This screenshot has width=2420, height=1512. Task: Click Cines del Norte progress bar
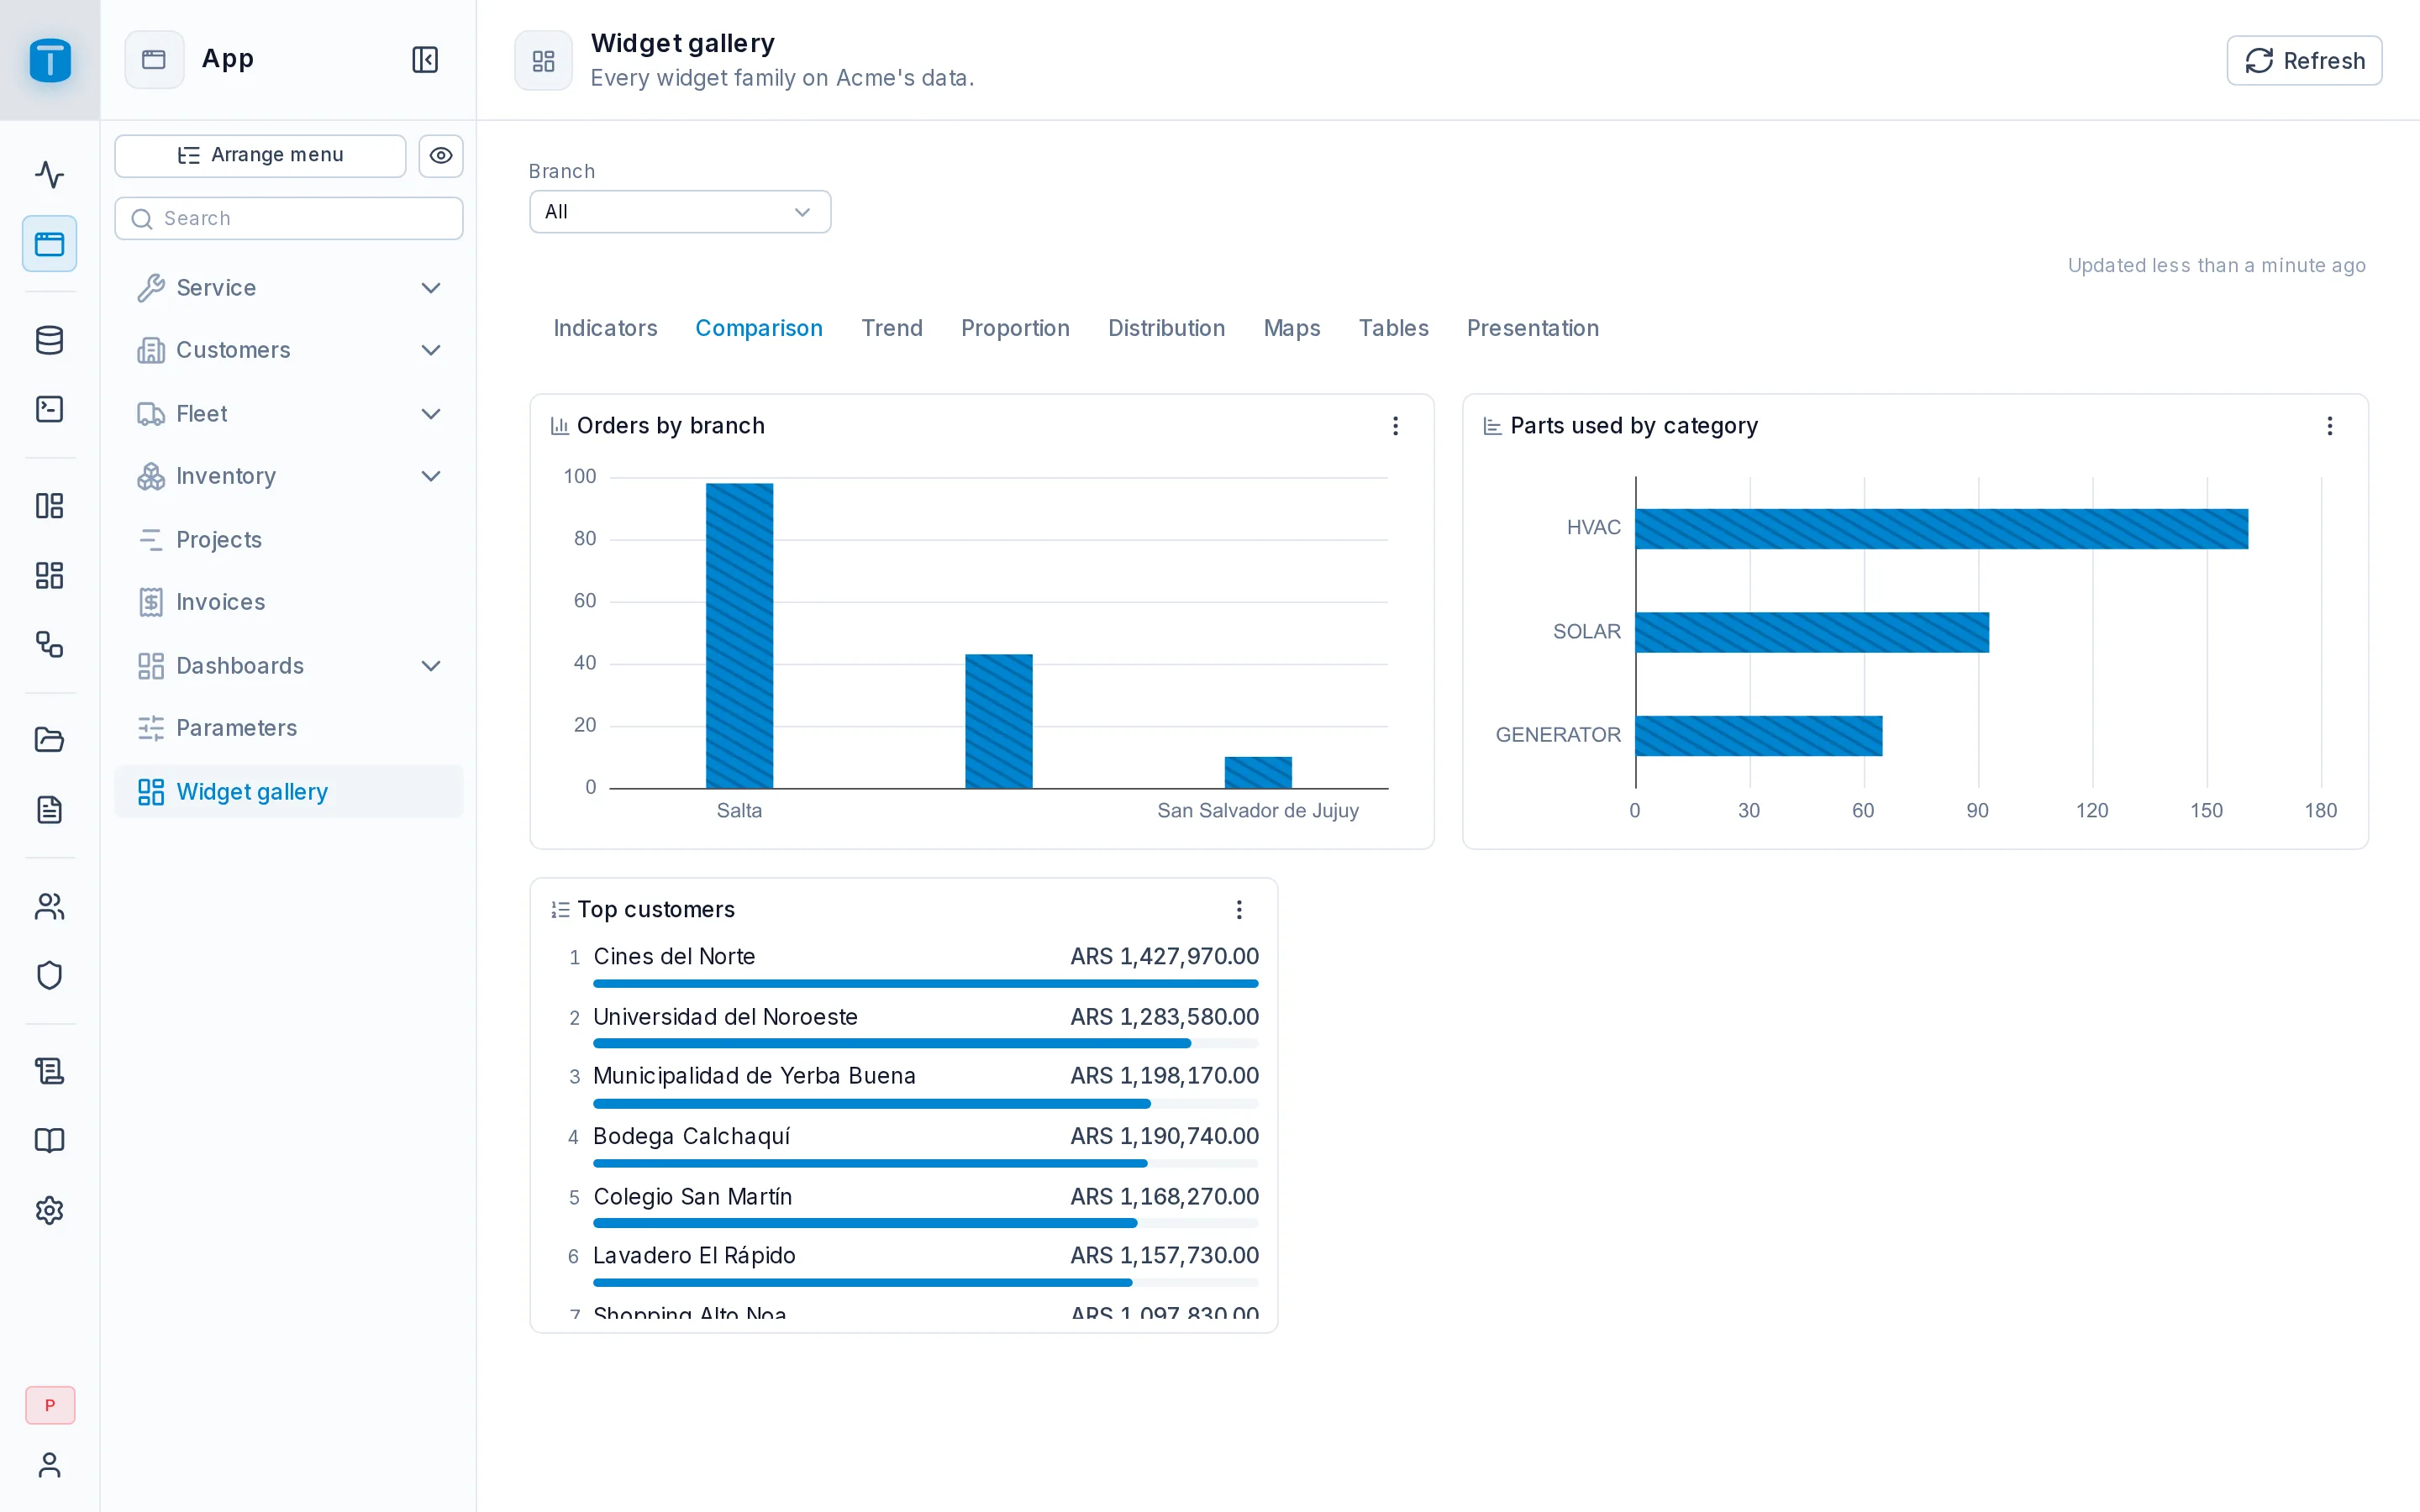tap(925, 984)
